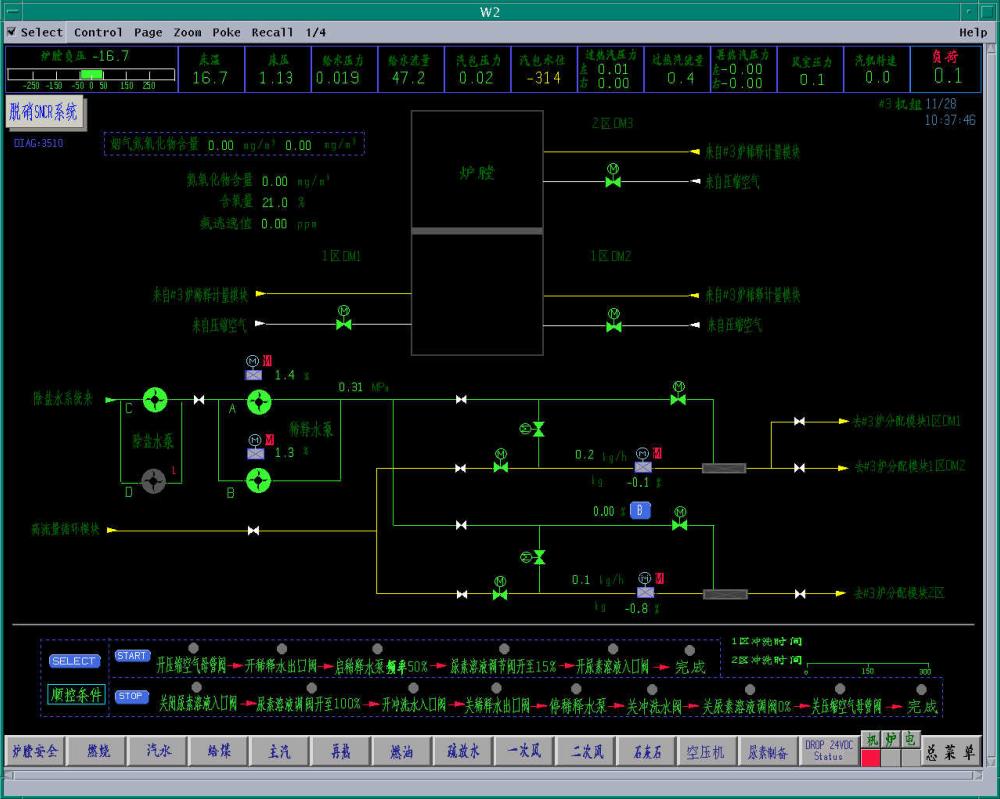This screenshot has height=799, width=1000.
Task: Switch to the 空压机 page button
Action: pyautogui.click(x=704, y=752)
